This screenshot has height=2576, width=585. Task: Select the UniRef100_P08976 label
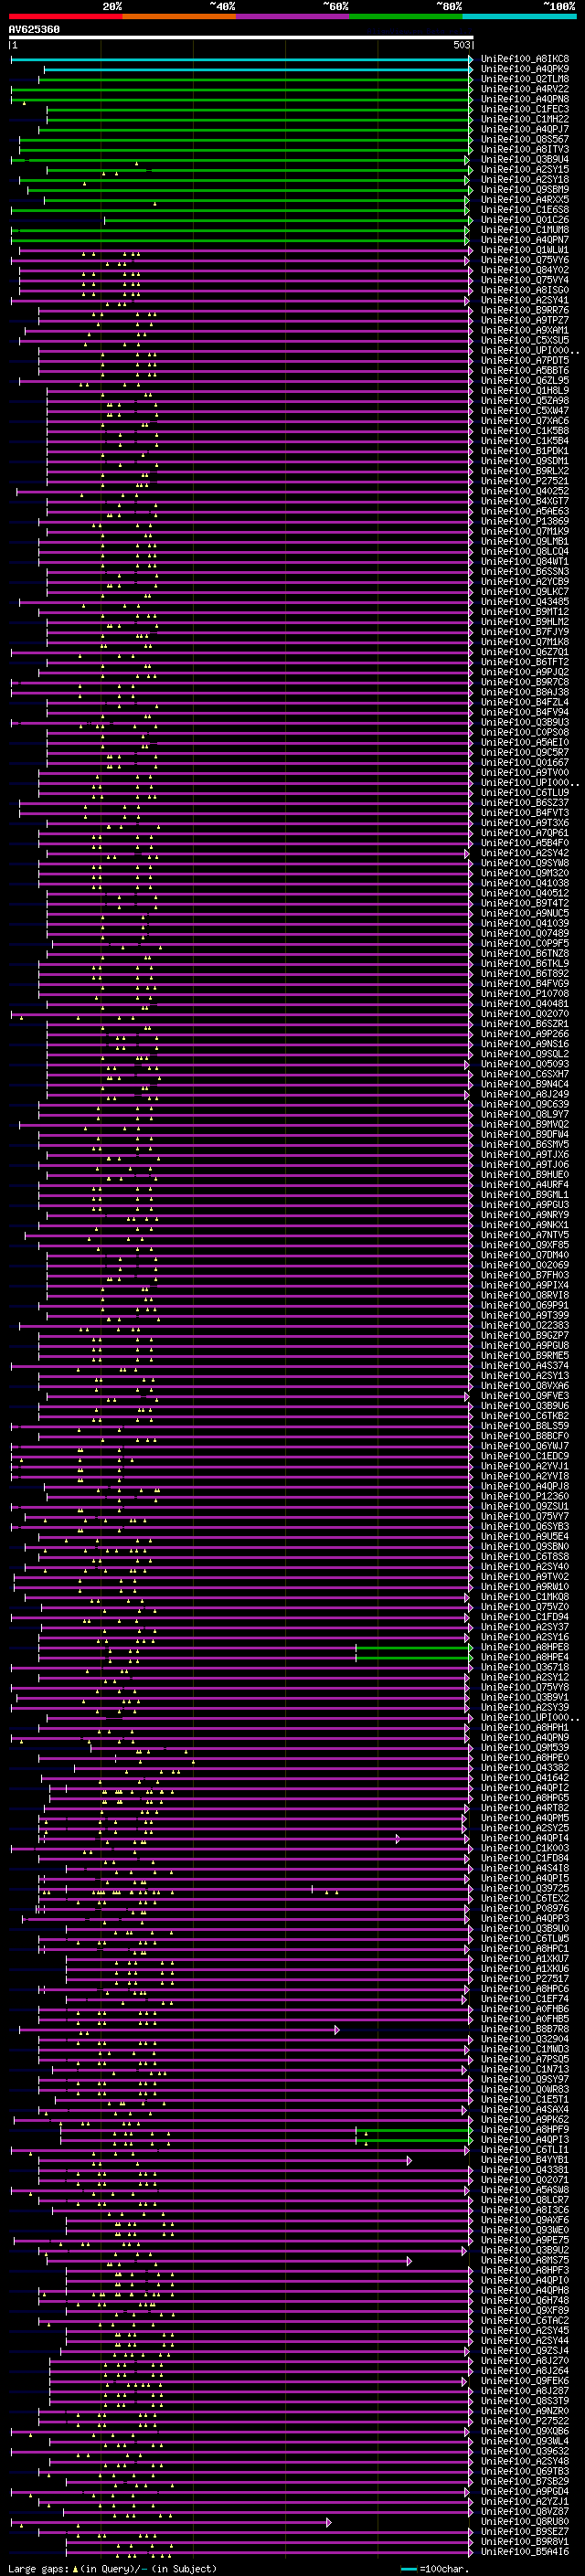click(524, 1908)
